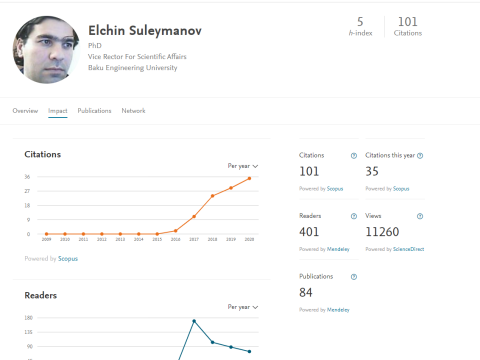The image size is (480, 360).
Task: Visit ScienceDirect link under Views
Action: pyautogui.click(x=409, y=249)
